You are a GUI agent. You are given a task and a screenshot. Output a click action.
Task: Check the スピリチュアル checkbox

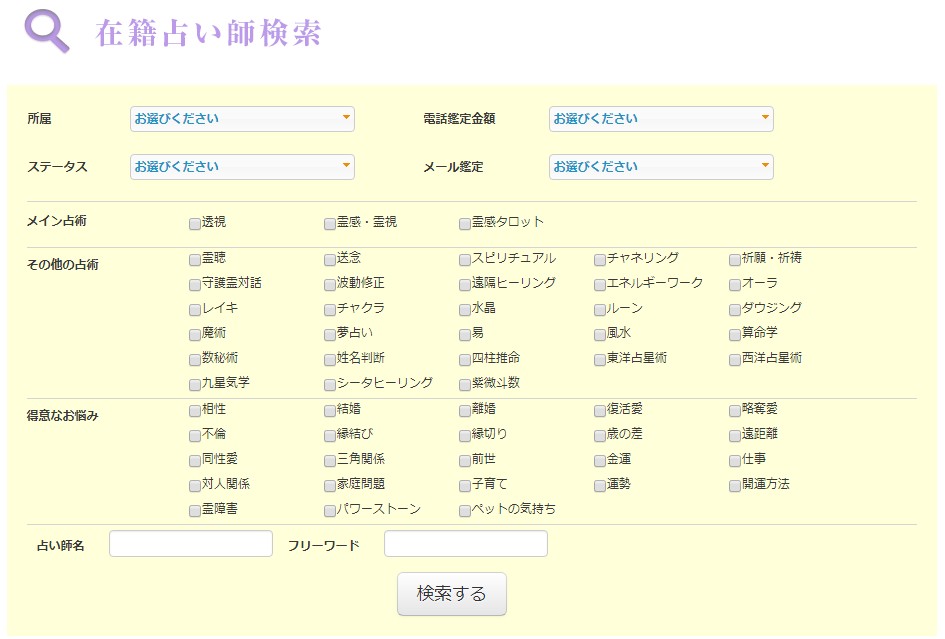464,259
